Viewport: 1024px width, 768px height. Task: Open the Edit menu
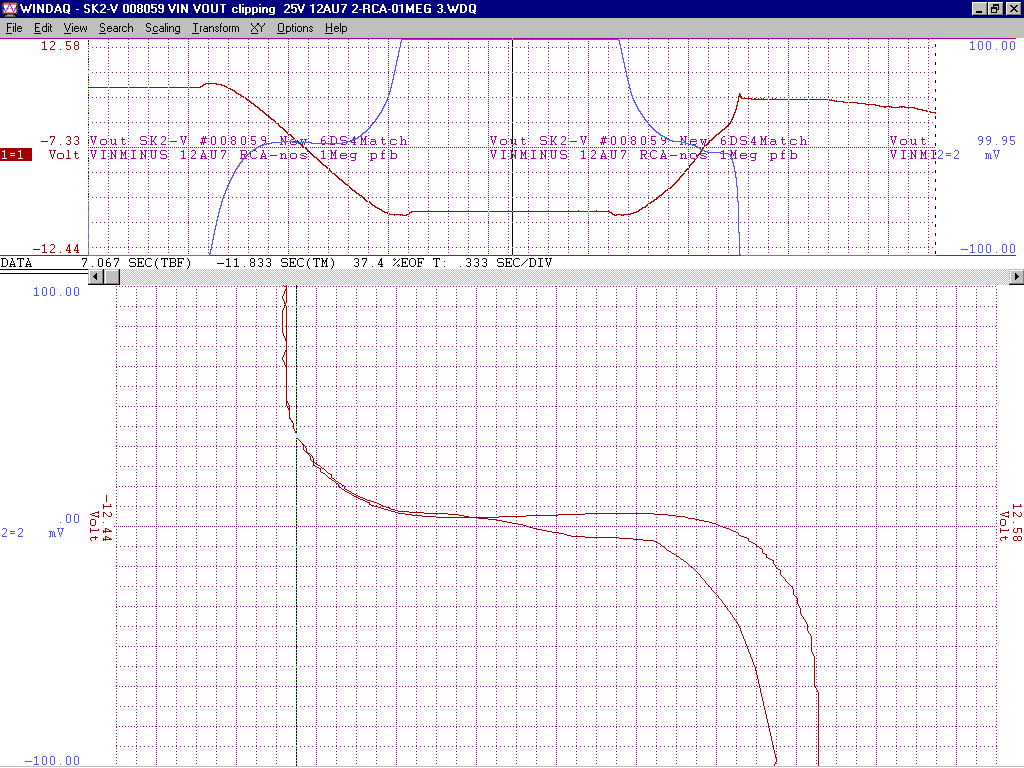(43, 28)
